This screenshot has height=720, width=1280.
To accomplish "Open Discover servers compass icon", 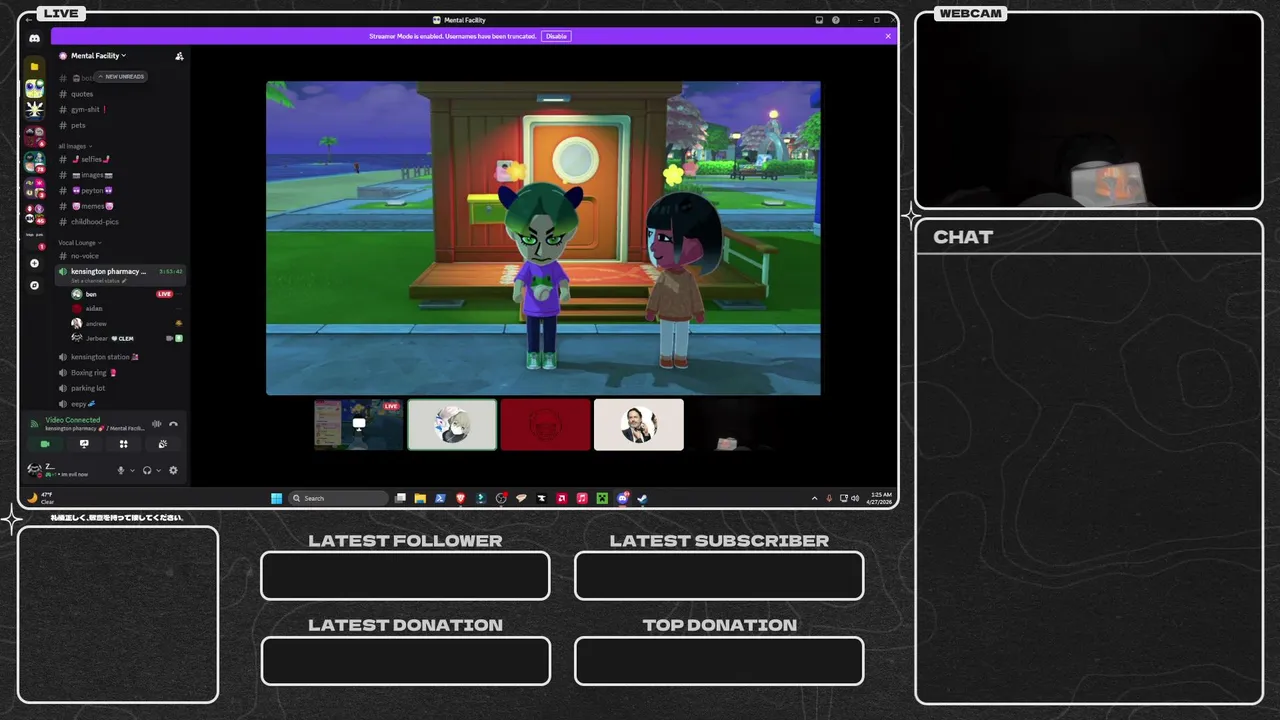I will point(34,285).
